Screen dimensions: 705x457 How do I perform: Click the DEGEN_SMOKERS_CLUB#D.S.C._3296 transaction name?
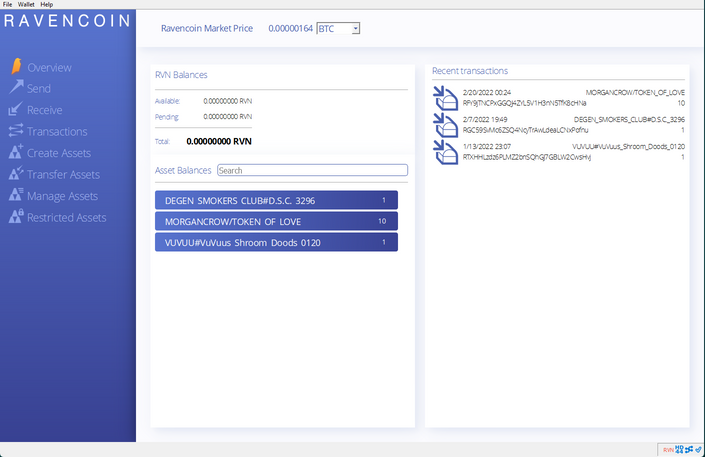tap(629, 119)
